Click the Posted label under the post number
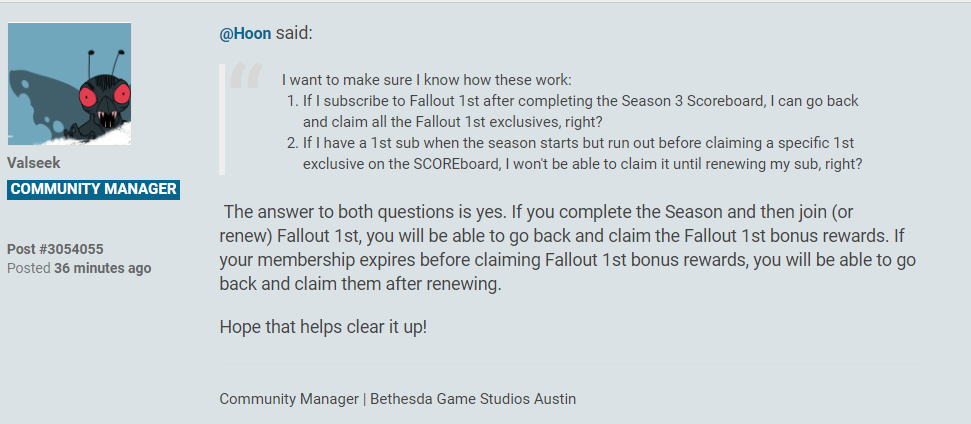This screenshot has height=424, width=971. (x=28, y=269)
